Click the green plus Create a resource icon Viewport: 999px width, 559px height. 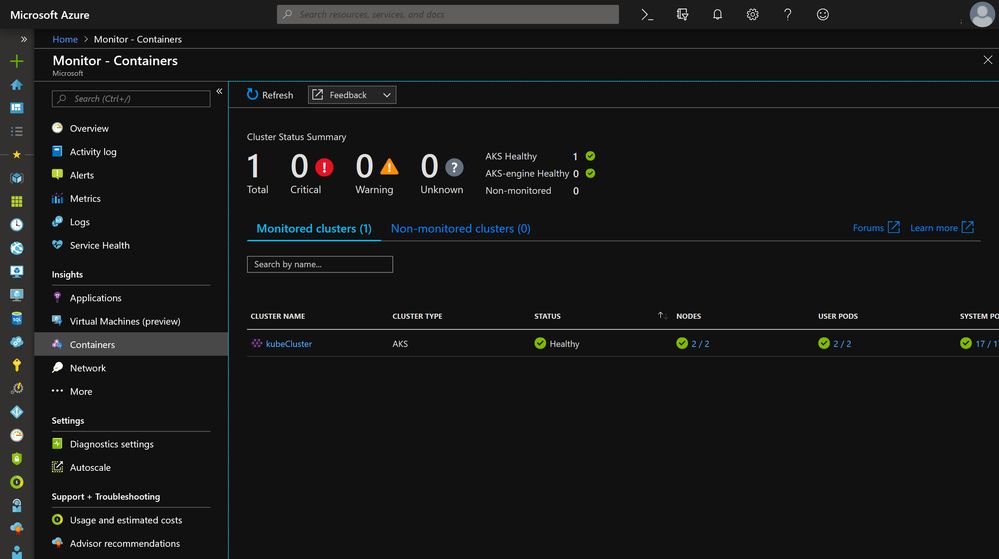coord(17,61)
